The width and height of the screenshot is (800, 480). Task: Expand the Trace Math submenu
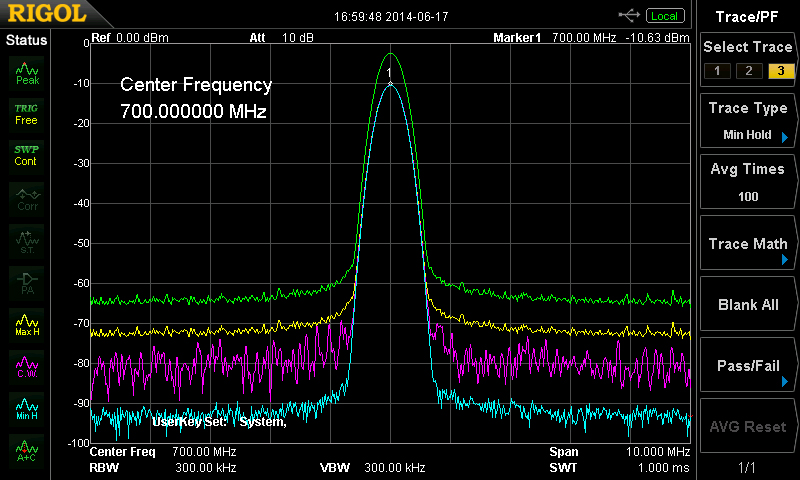click(x=747, y=245)
